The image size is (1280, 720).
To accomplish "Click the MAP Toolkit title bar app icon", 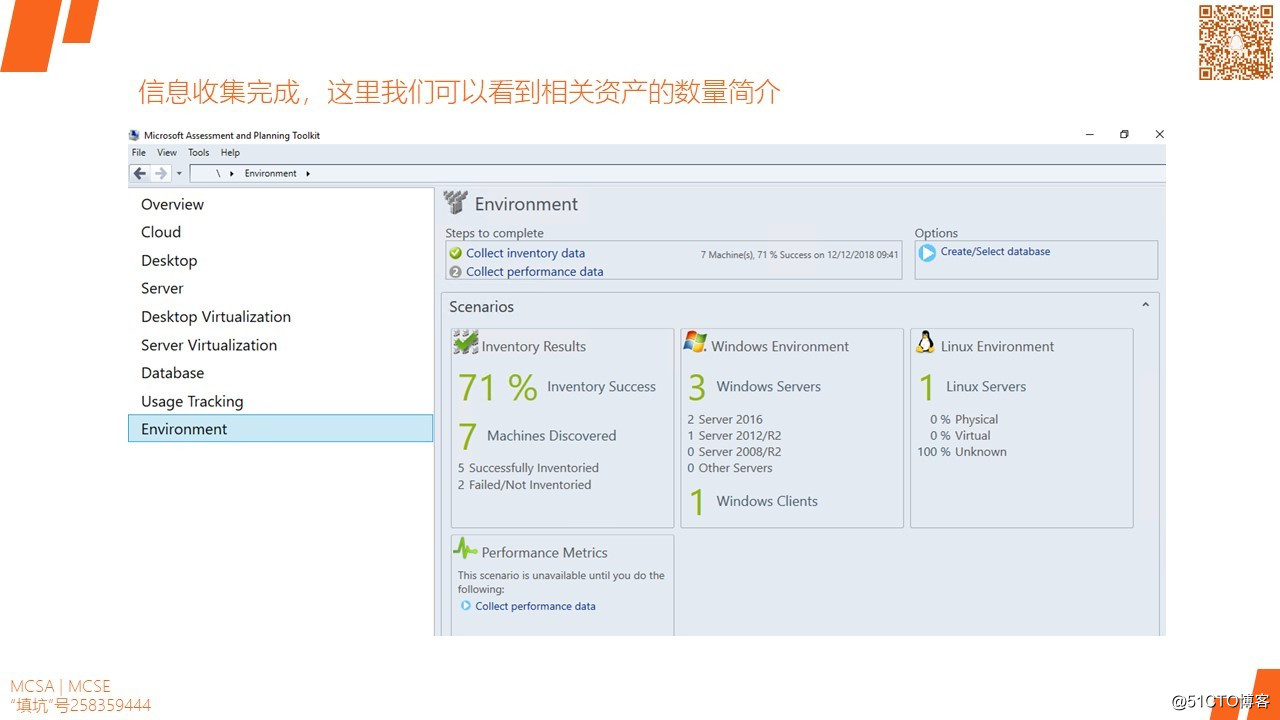I will click(135, 135).
